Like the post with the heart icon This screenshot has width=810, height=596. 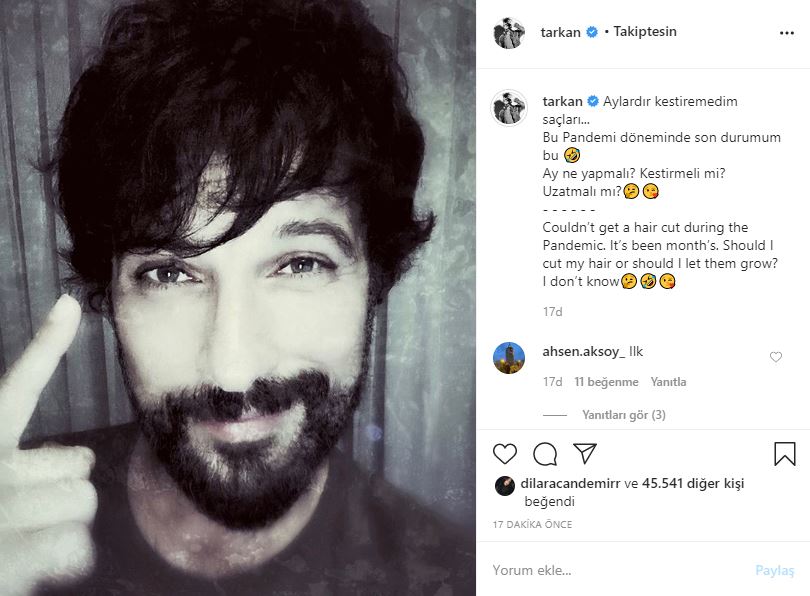505,454
